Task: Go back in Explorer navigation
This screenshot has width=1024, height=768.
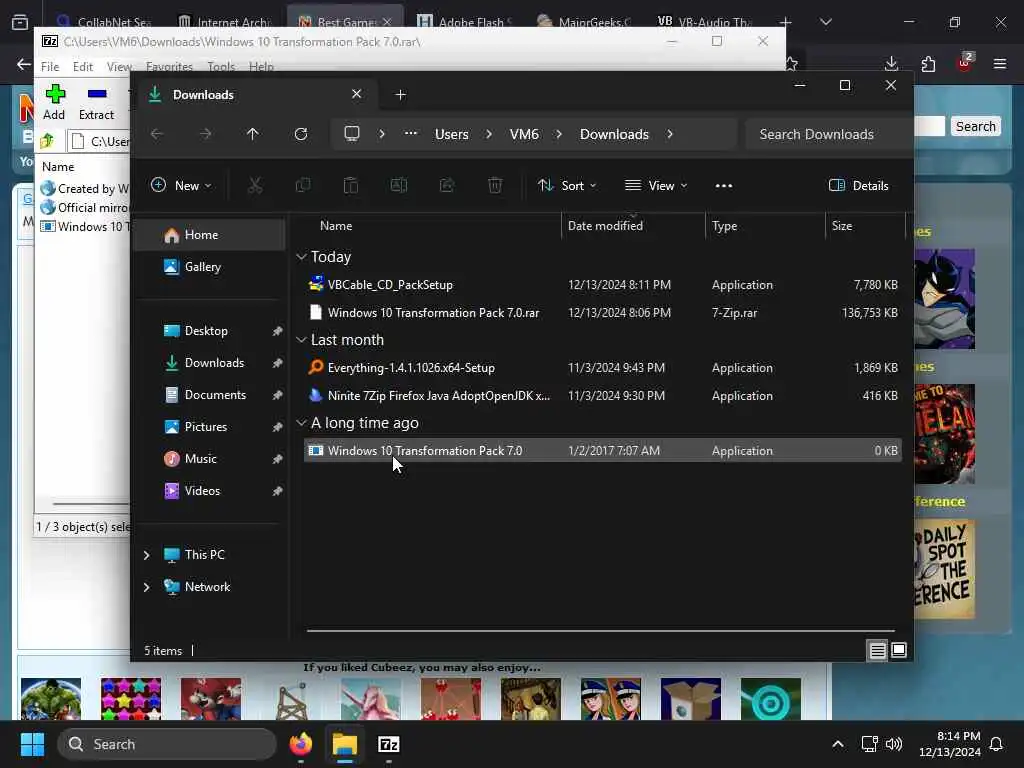Action: click(157, 134)
